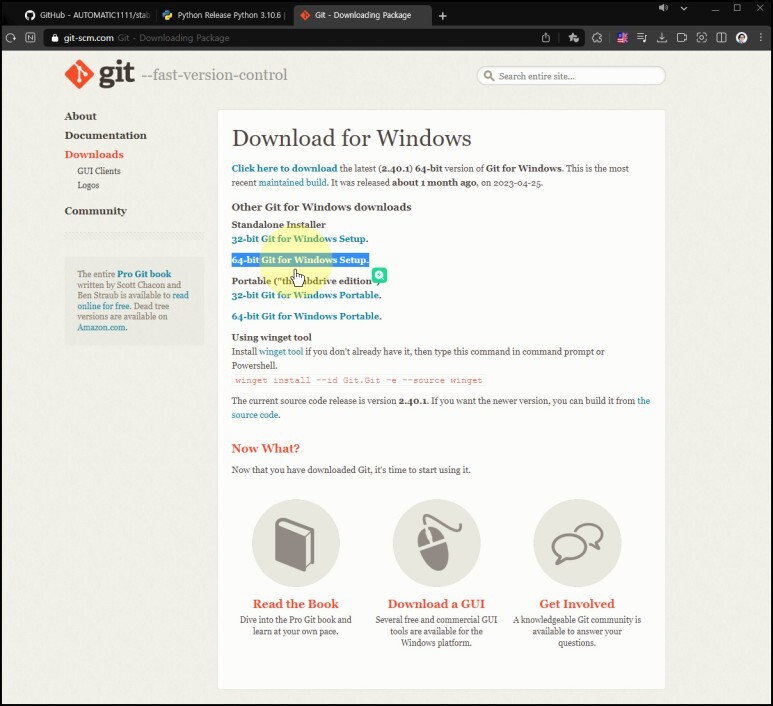Click the Git logo on the page header

pyautogui.click(x=99, y=74)
